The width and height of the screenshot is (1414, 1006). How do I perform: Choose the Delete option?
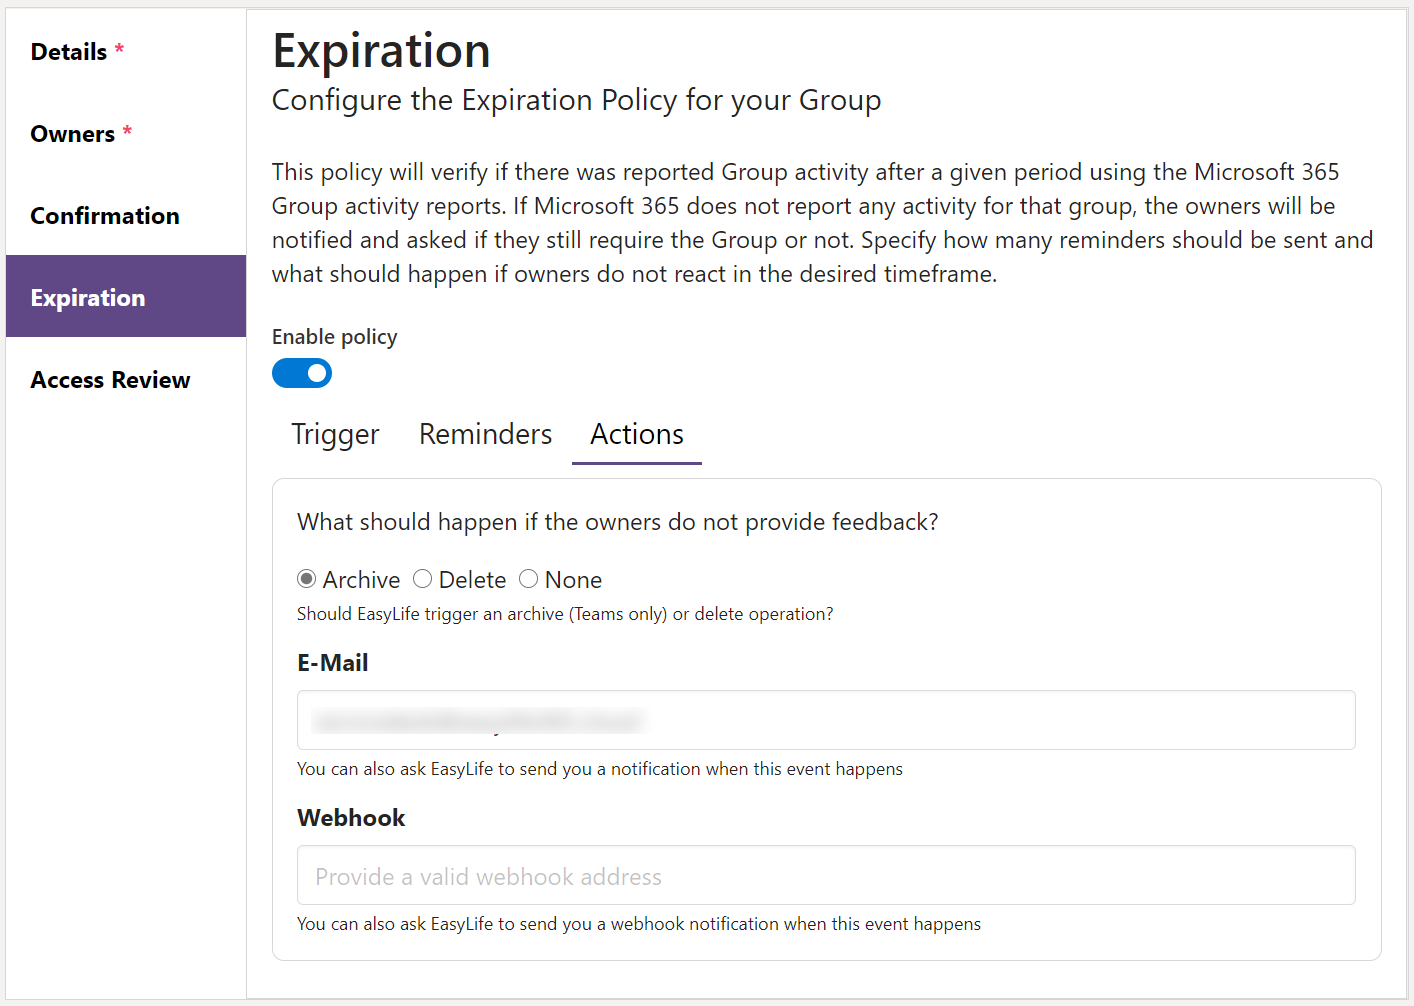click(422, 579)
